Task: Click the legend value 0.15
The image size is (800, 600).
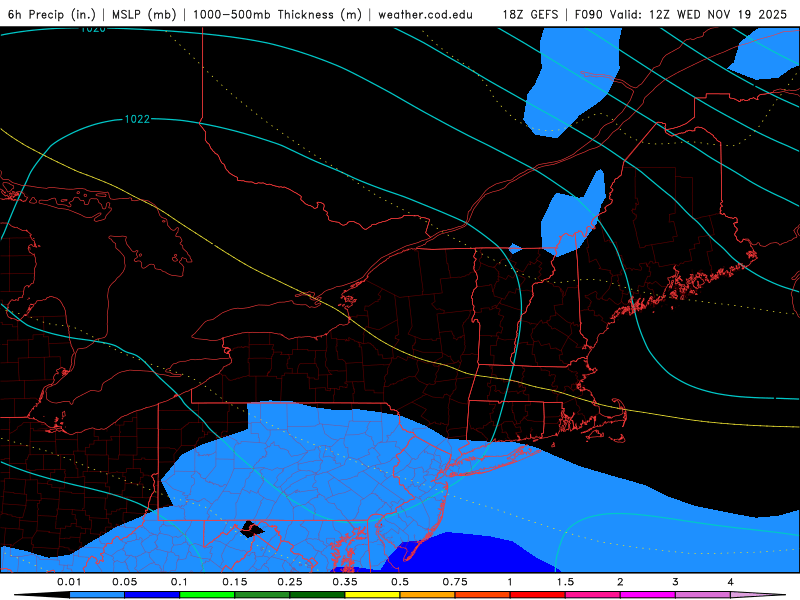Action: coord(235,582)
